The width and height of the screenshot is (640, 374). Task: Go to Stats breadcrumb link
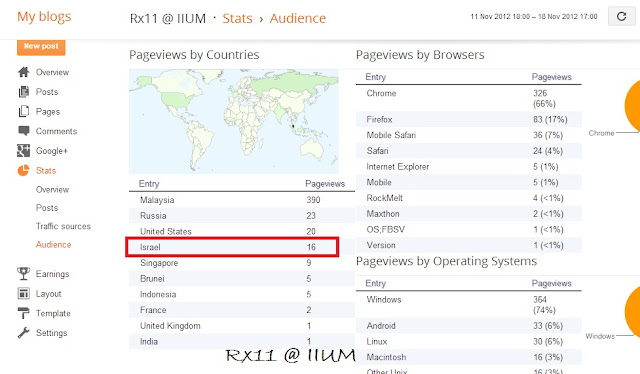click(238, 18)
